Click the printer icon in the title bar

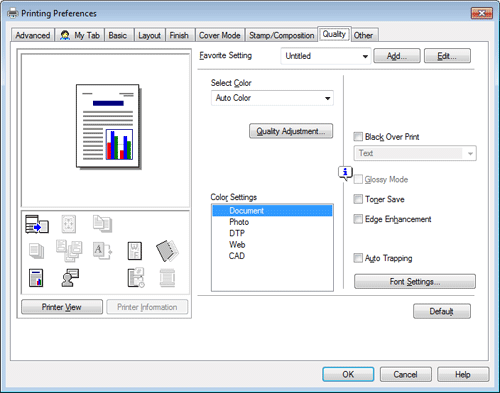(13, 13)
